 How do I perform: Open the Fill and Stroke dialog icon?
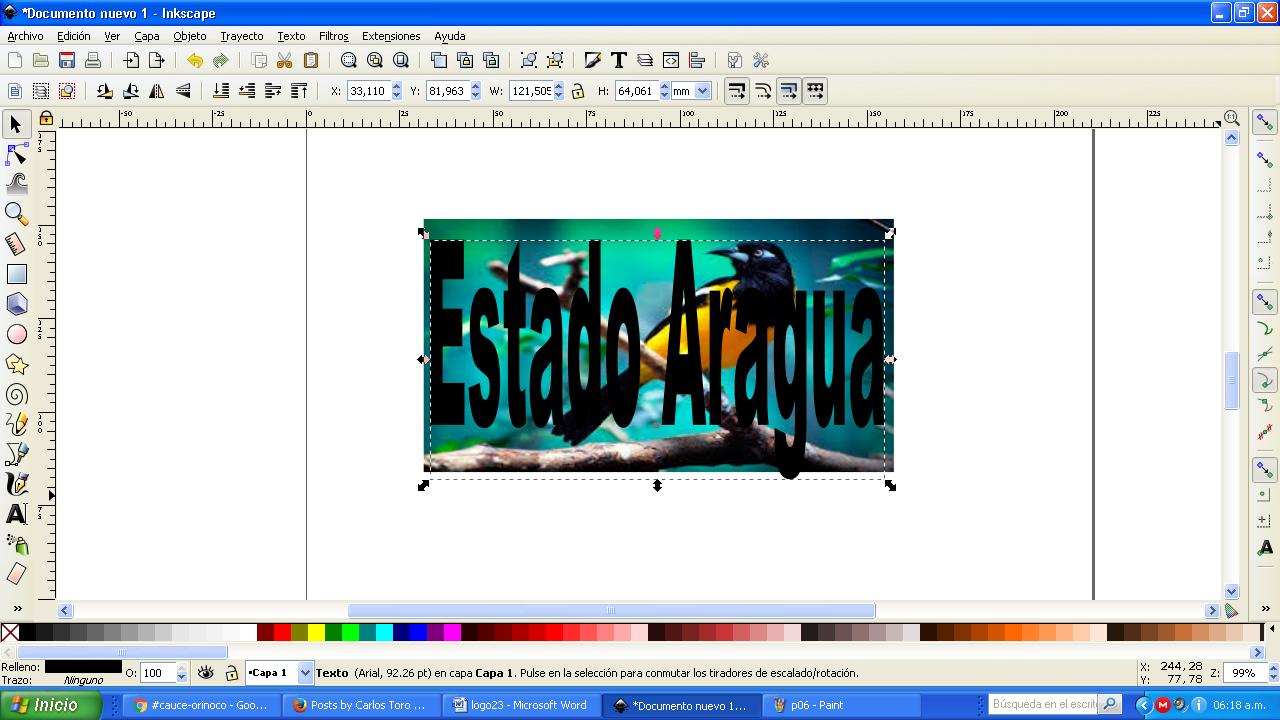coord(593,61)
